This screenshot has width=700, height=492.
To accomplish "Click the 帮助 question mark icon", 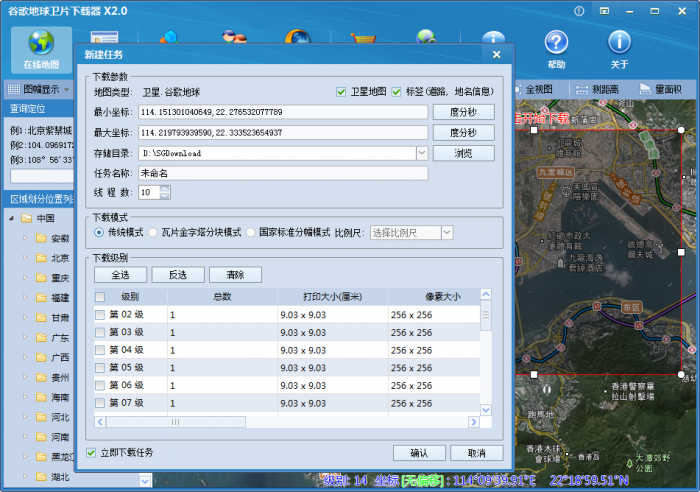I will (556, 42).
